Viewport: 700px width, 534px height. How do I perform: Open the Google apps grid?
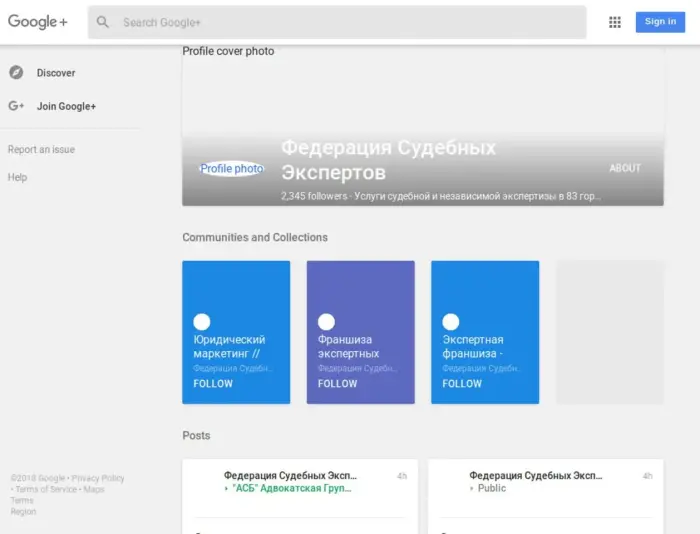(615, 22)
